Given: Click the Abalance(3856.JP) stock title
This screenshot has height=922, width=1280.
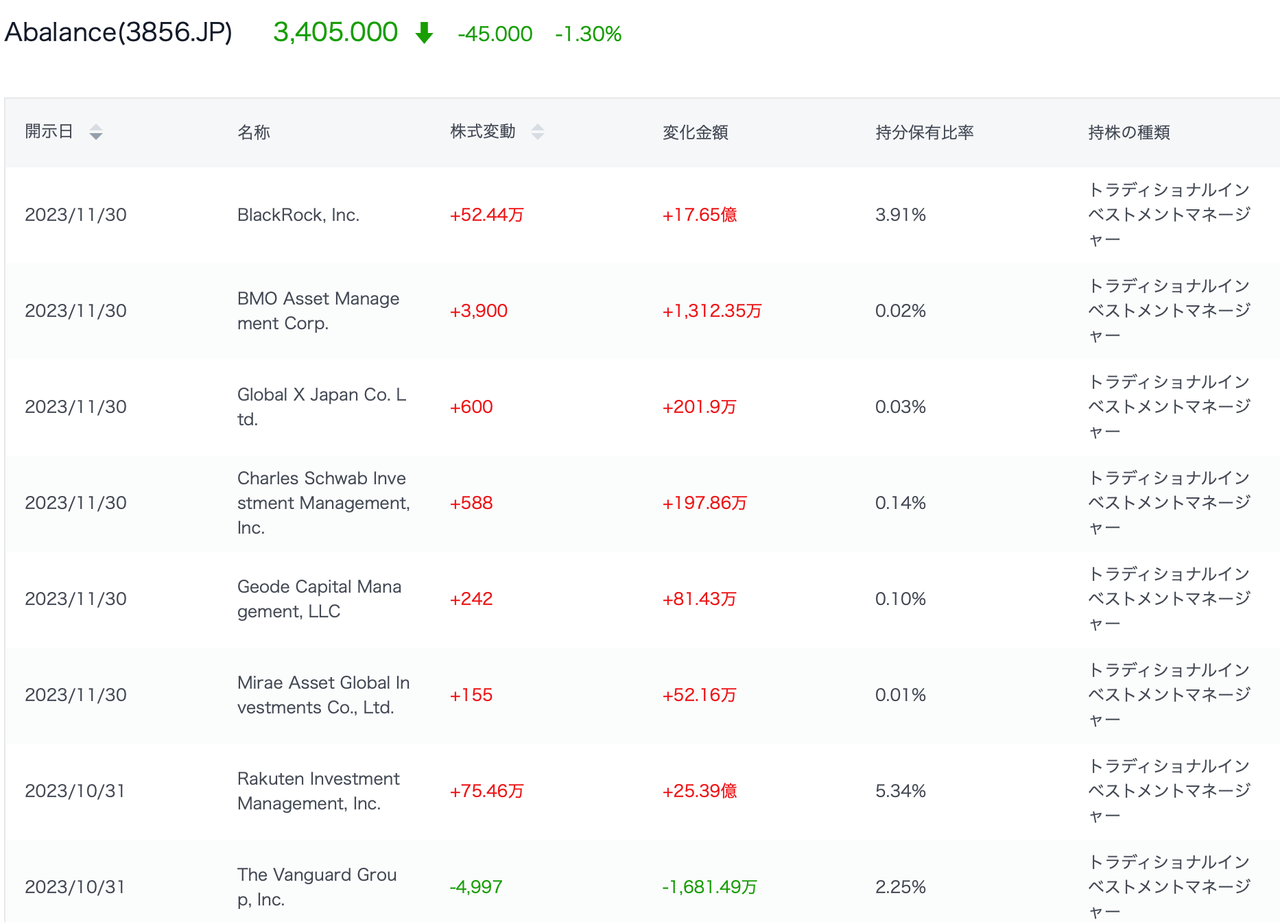Looking at the screenshot, I should [118, 33].
